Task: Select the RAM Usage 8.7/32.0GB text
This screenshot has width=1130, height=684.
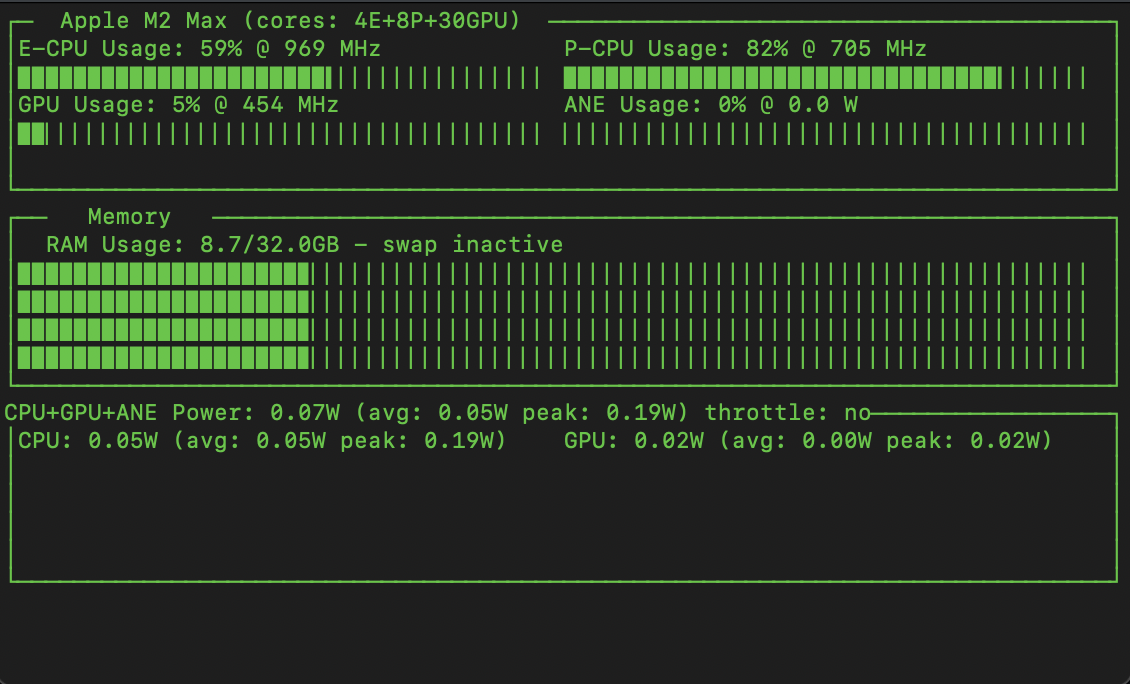Action: pos(304,245)
